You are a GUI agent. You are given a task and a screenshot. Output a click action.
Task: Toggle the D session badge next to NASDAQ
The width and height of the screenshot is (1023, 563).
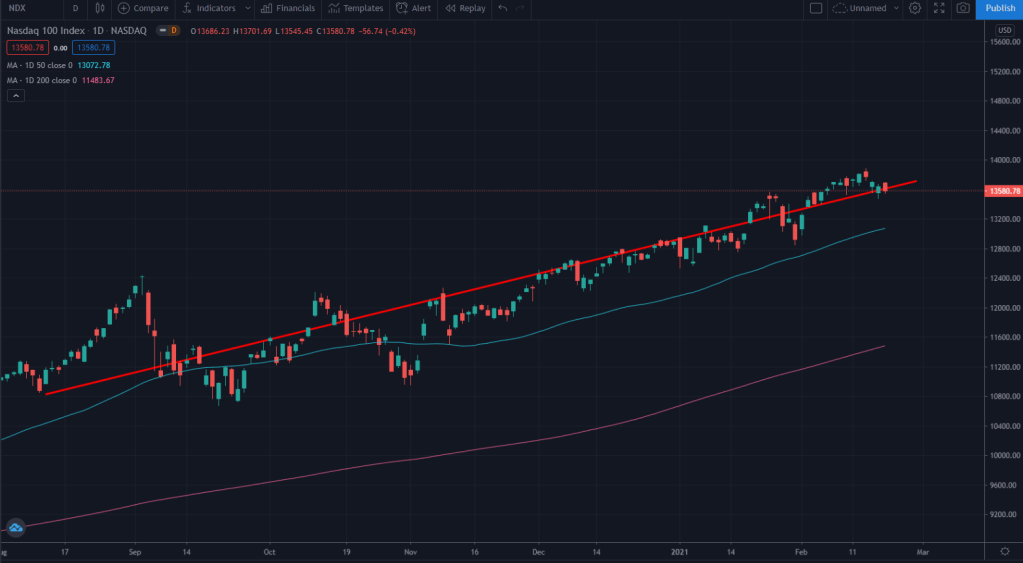[172, 31]
